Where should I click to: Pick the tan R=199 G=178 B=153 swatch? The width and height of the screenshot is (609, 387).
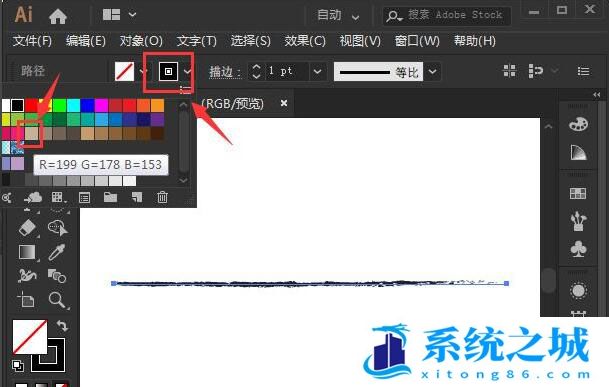tap(31, 133)
